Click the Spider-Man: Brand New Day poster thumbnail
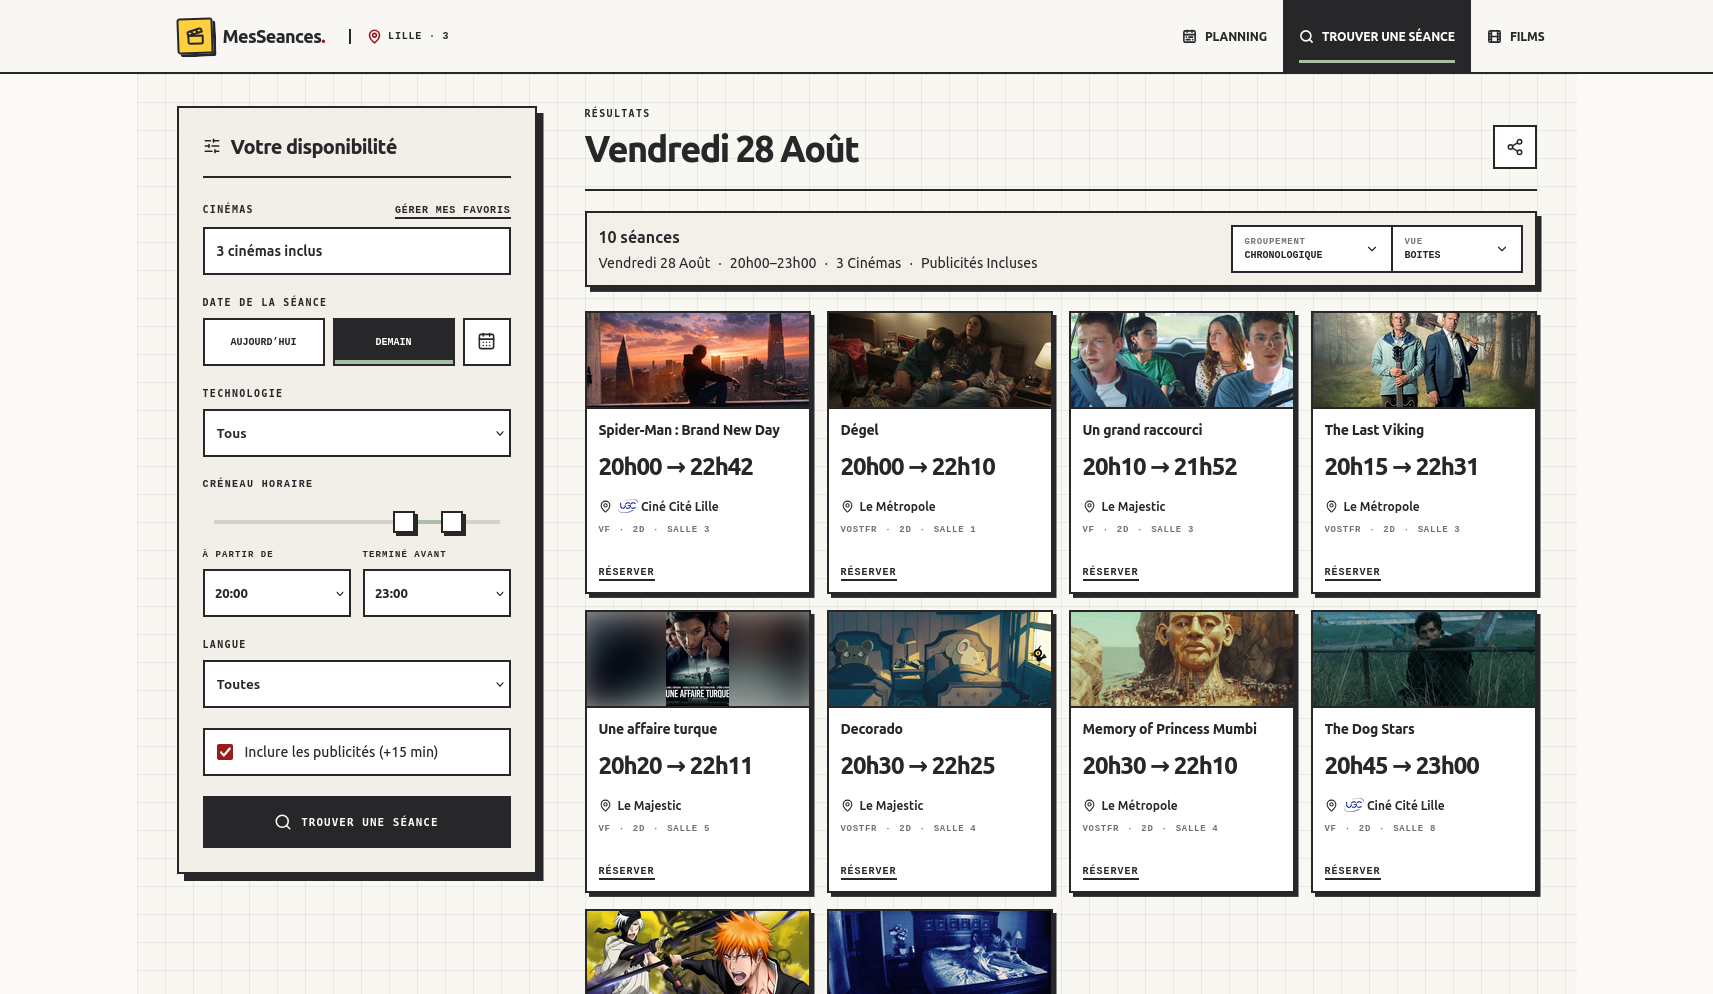 pos(698,360)
